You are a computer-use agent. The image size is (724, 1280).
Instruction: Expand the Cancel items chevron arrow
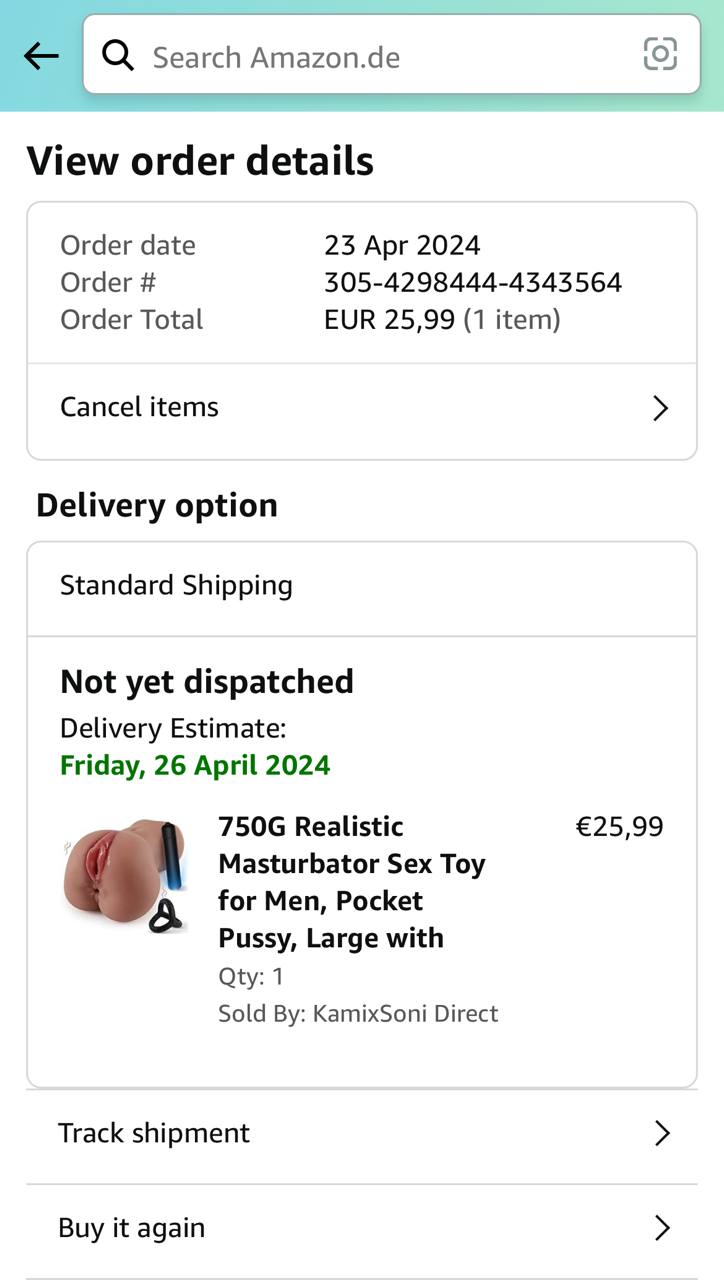(x=660, y=408)
